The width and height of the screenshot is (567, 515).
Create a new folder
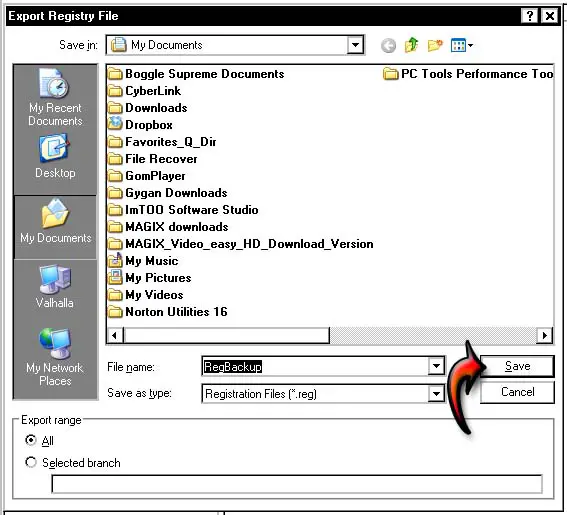click(x=435, y=46)
